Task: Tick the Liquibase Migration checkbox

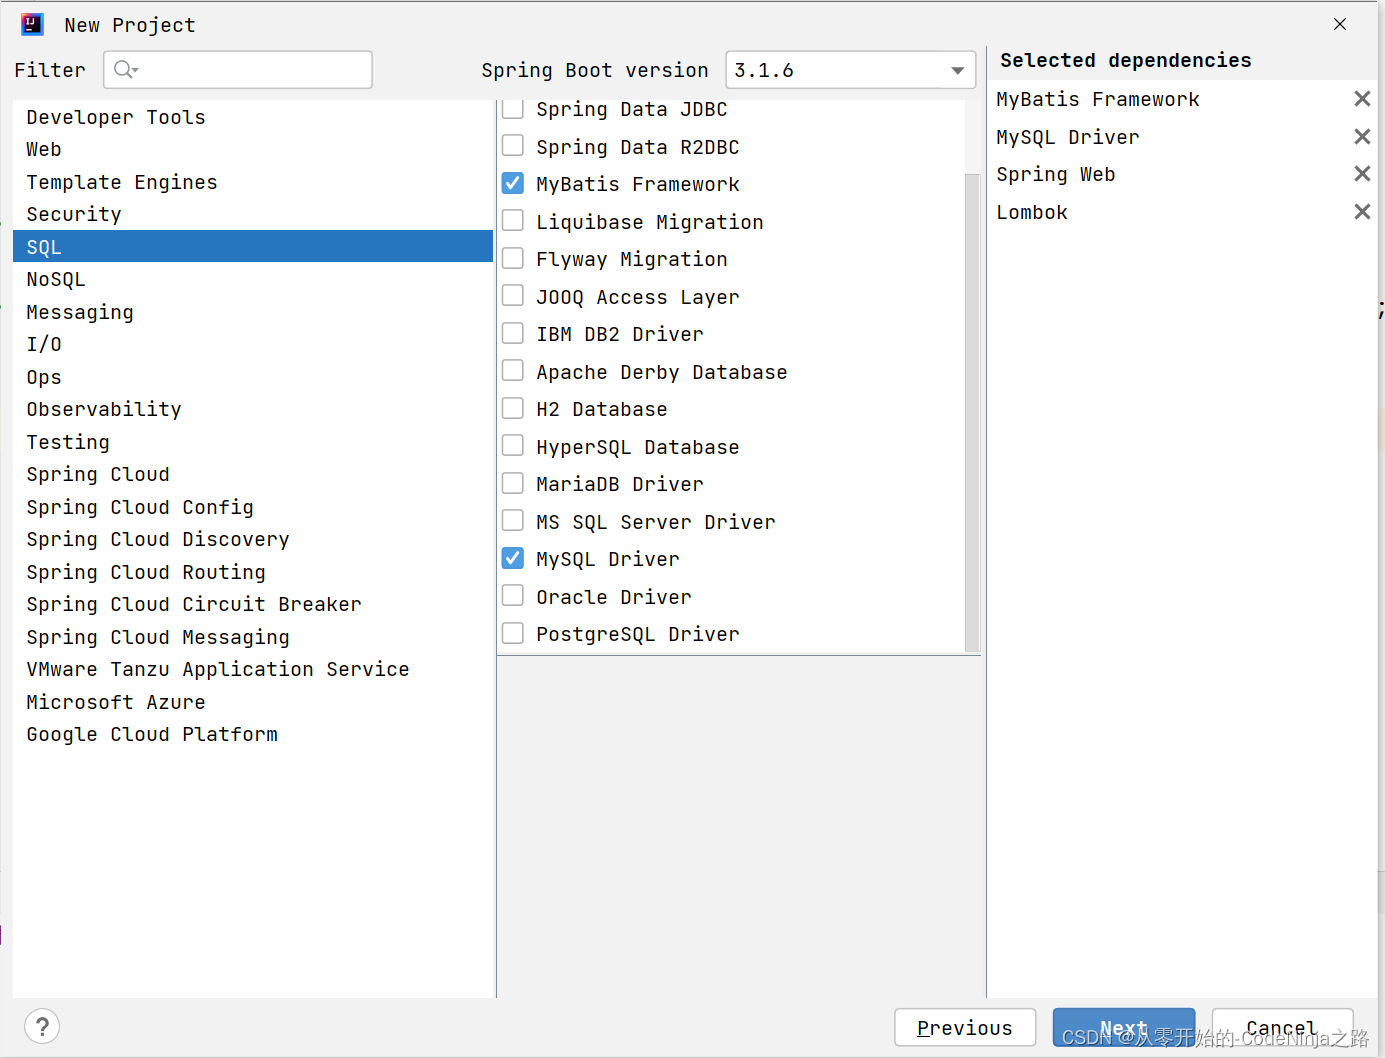Action: coord(513,220)
